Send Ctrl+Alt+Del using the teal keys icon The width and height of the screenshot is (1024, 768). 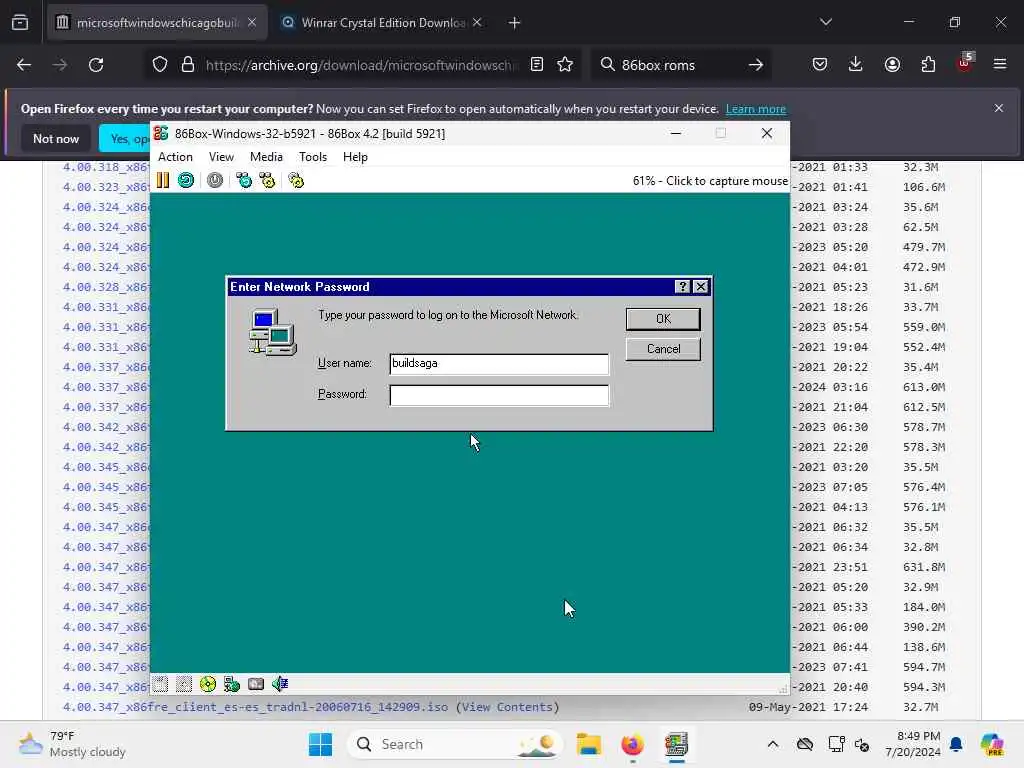244,180
